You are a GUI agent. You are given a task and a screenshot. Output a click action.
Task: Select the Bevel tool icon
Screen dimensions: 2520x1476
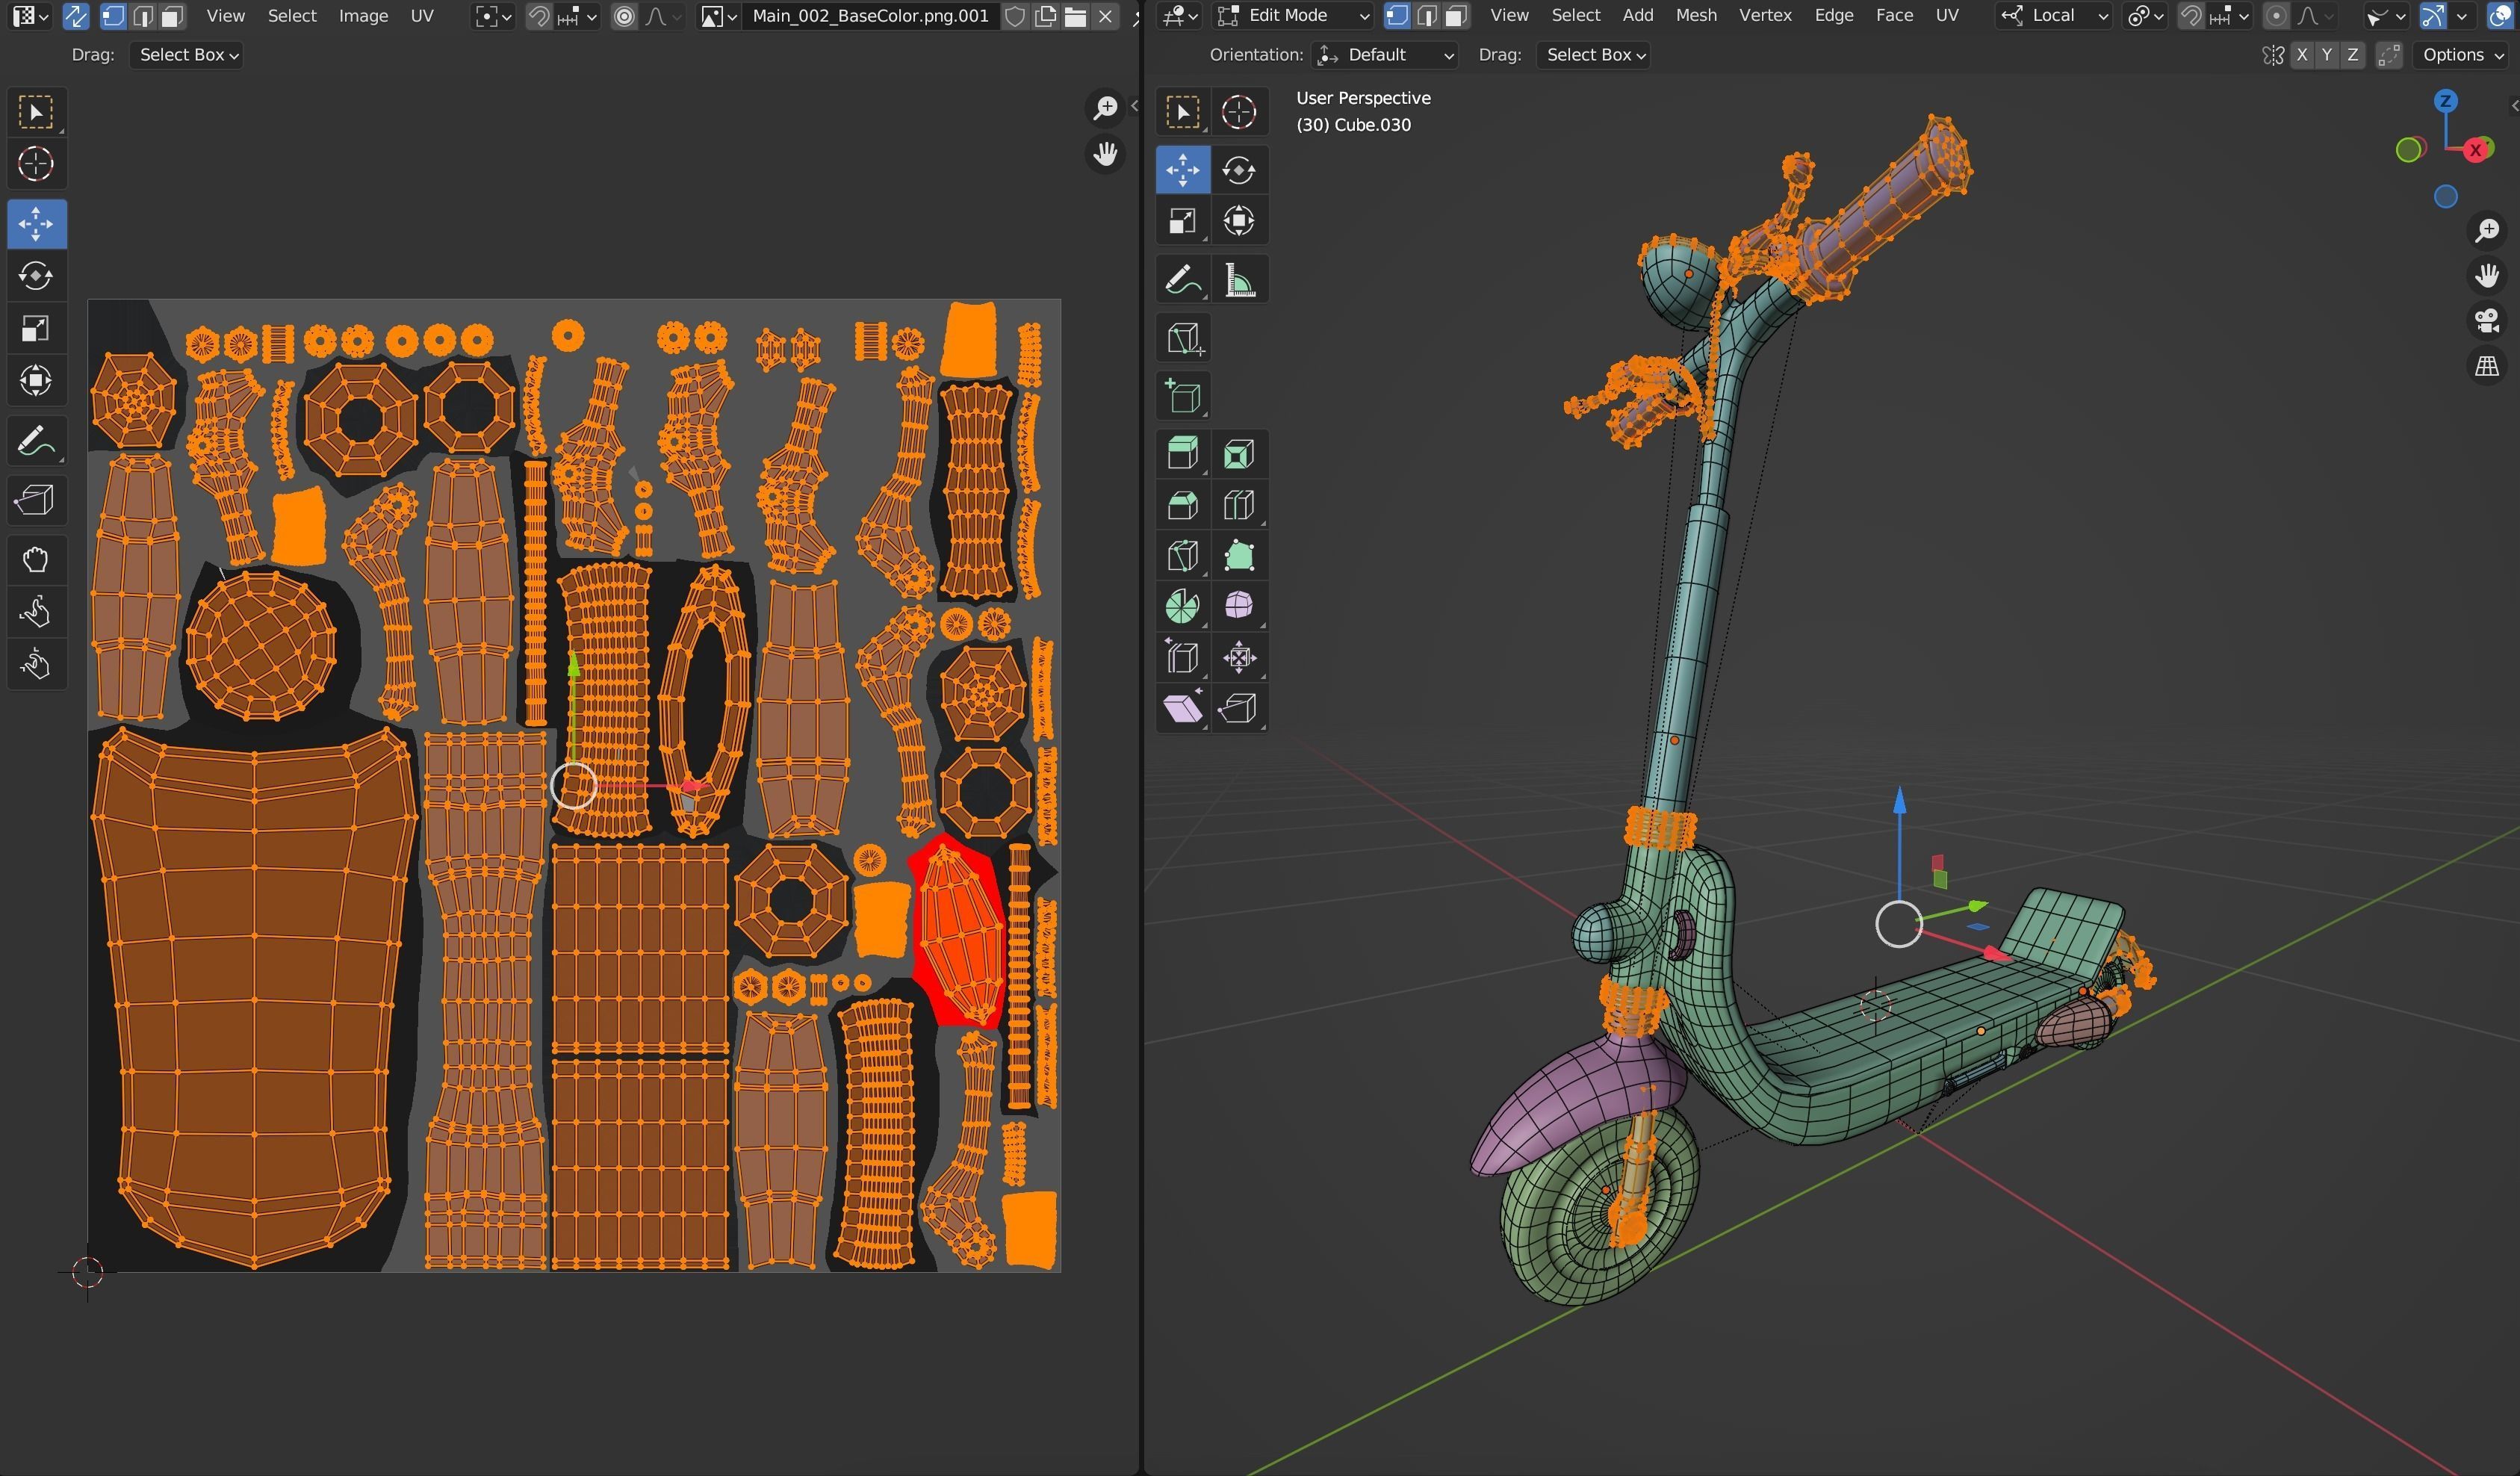pos(1183,505)
